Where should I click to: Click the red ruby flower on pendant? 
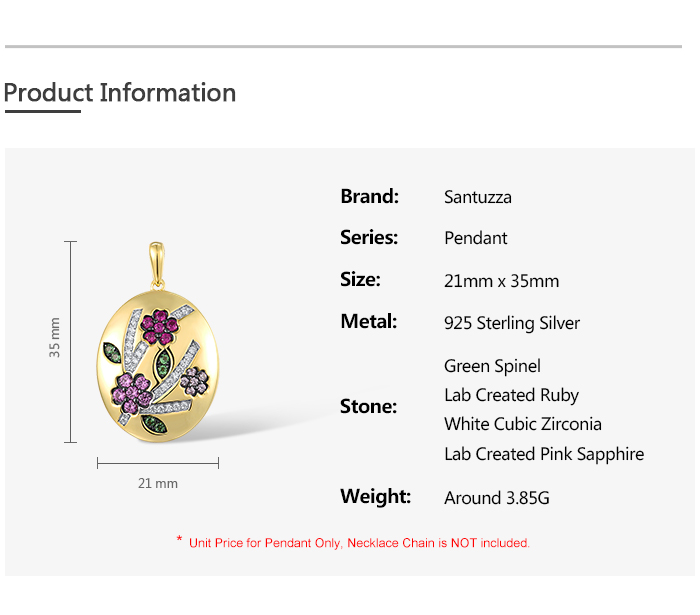[x=160, y=325]
